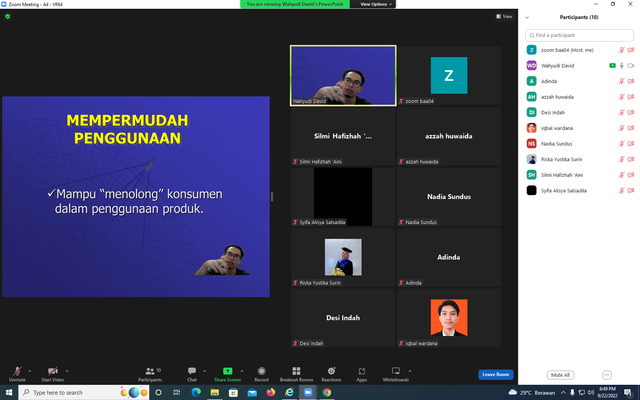The image size is (640, 400).
Task: Select Wahyudi David in participants list
Action: coord(579,65)
